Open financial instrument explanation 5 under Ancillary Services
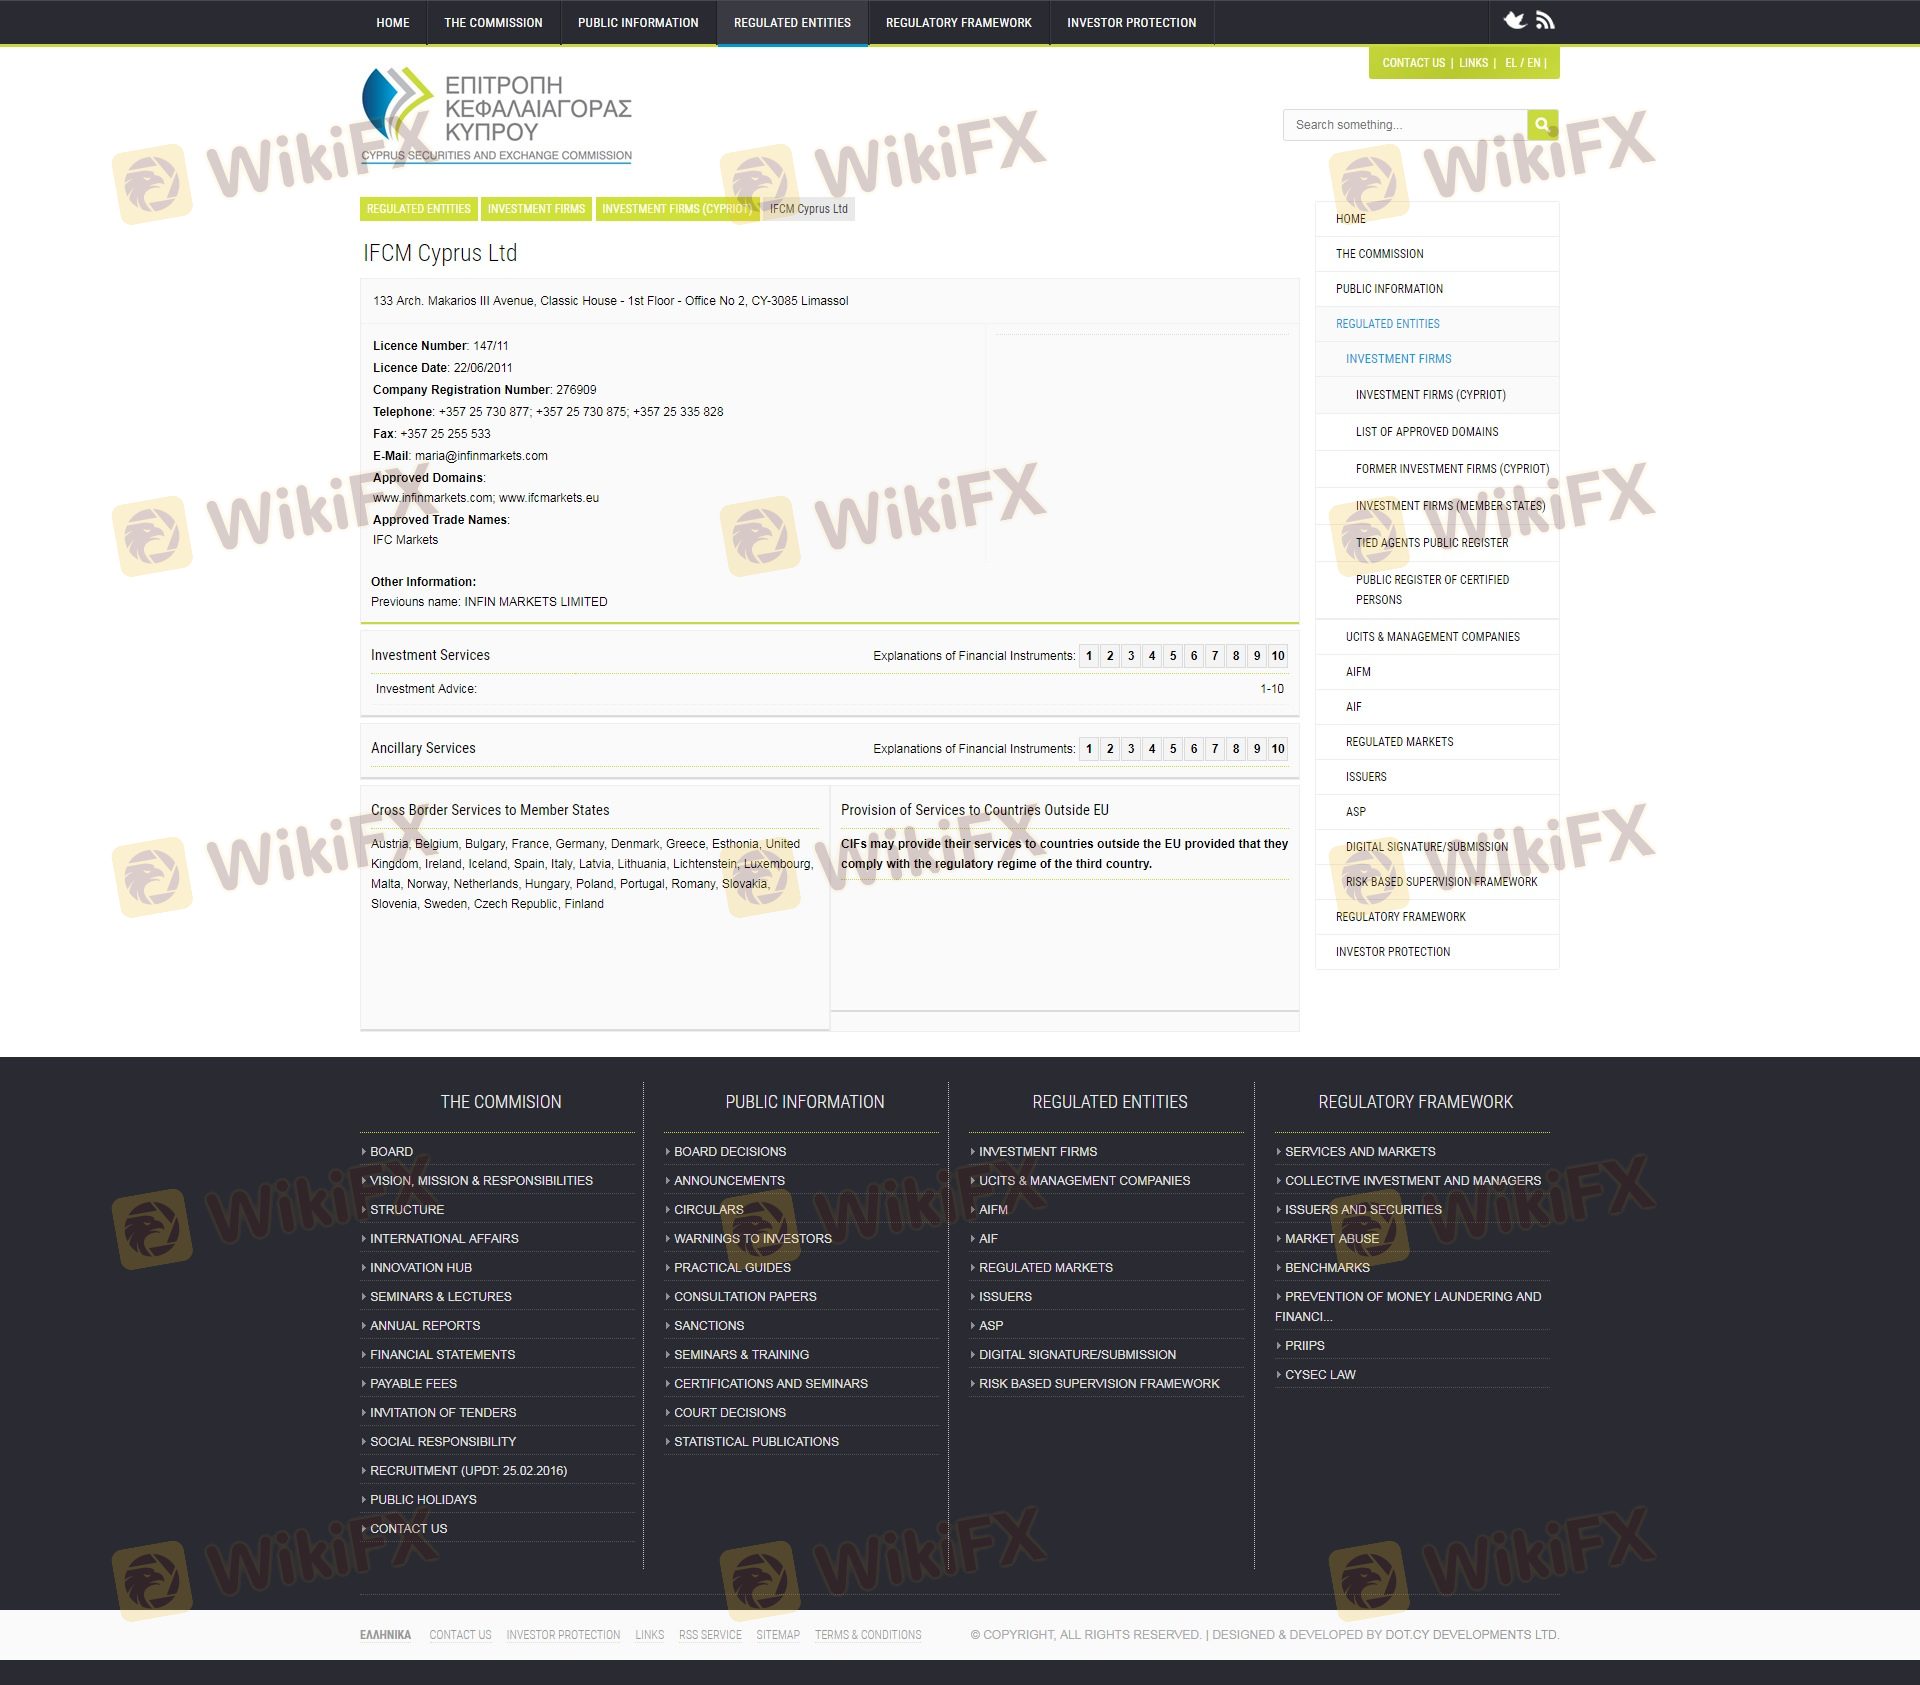Image resolution: width=1920 pixels, height=1685 pixels. tap(1173, 749)
